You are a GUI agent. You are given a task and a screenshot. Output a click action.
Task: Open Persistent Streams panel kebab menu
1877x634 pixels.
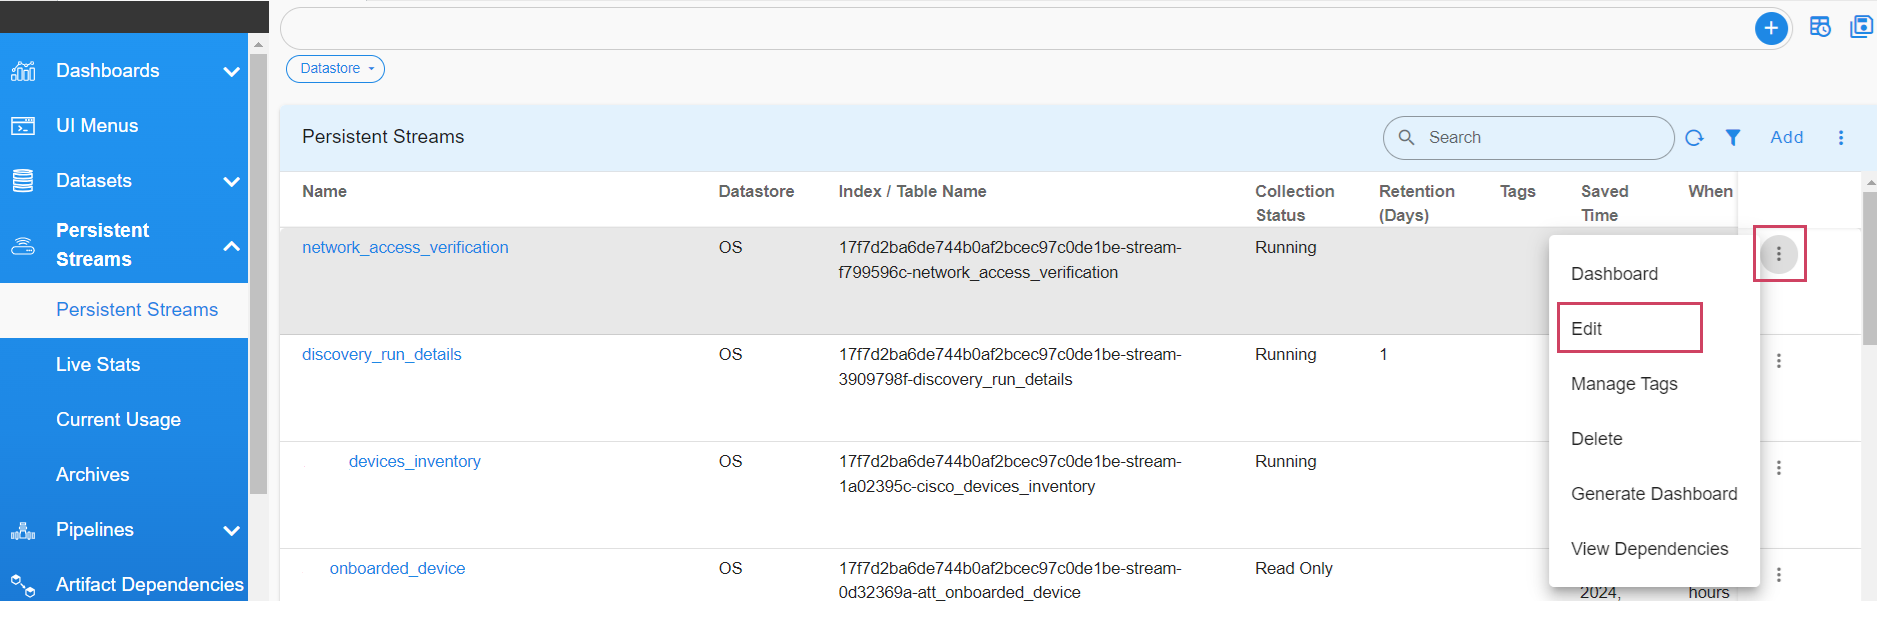pyautogui.click(x=1840, y=138)
